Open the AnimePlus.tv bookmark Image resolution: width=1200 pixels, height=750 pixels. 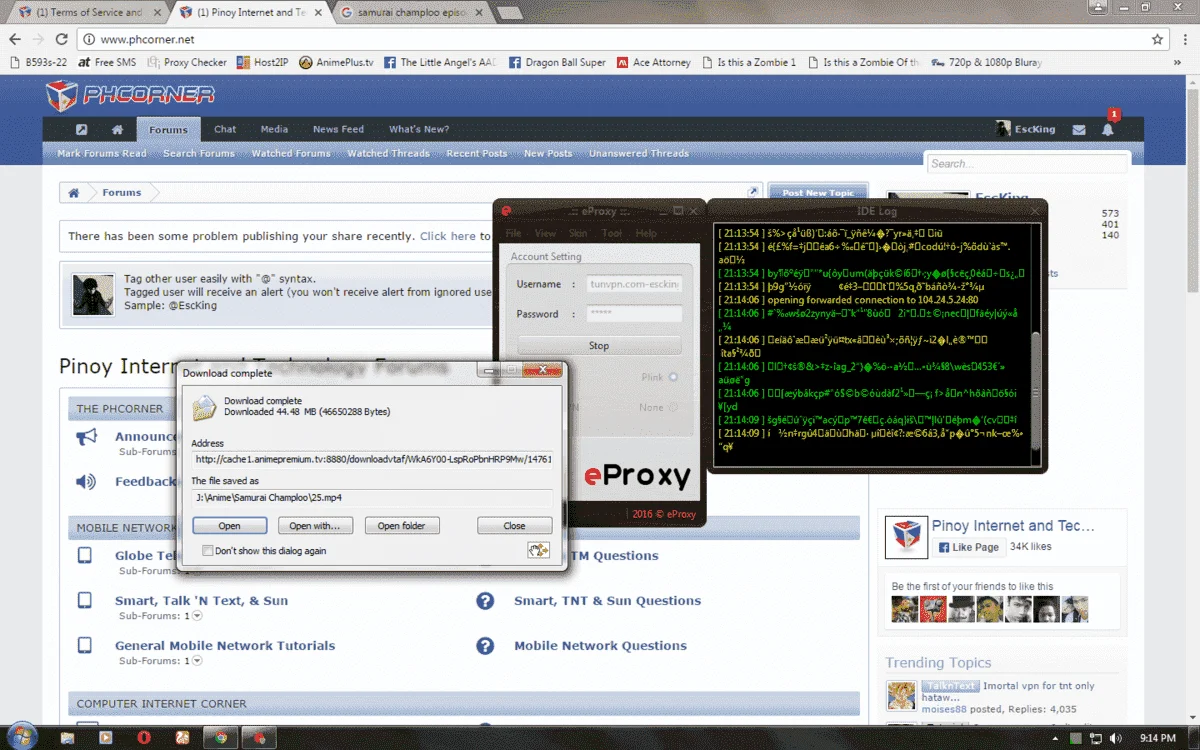tap(336, 62)
